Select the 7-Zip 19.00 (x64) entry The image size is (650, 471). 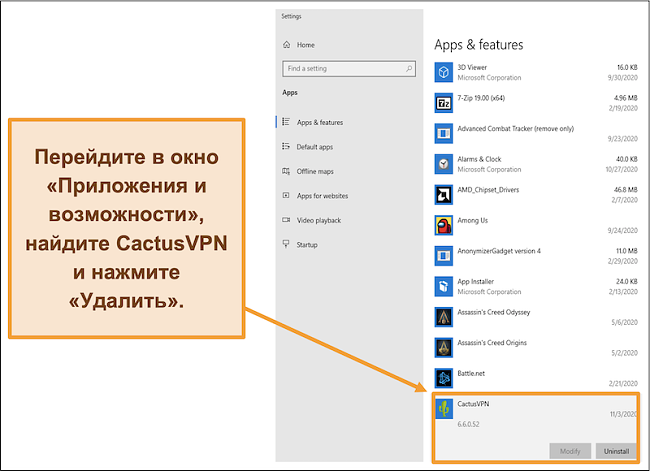point(481,98)
